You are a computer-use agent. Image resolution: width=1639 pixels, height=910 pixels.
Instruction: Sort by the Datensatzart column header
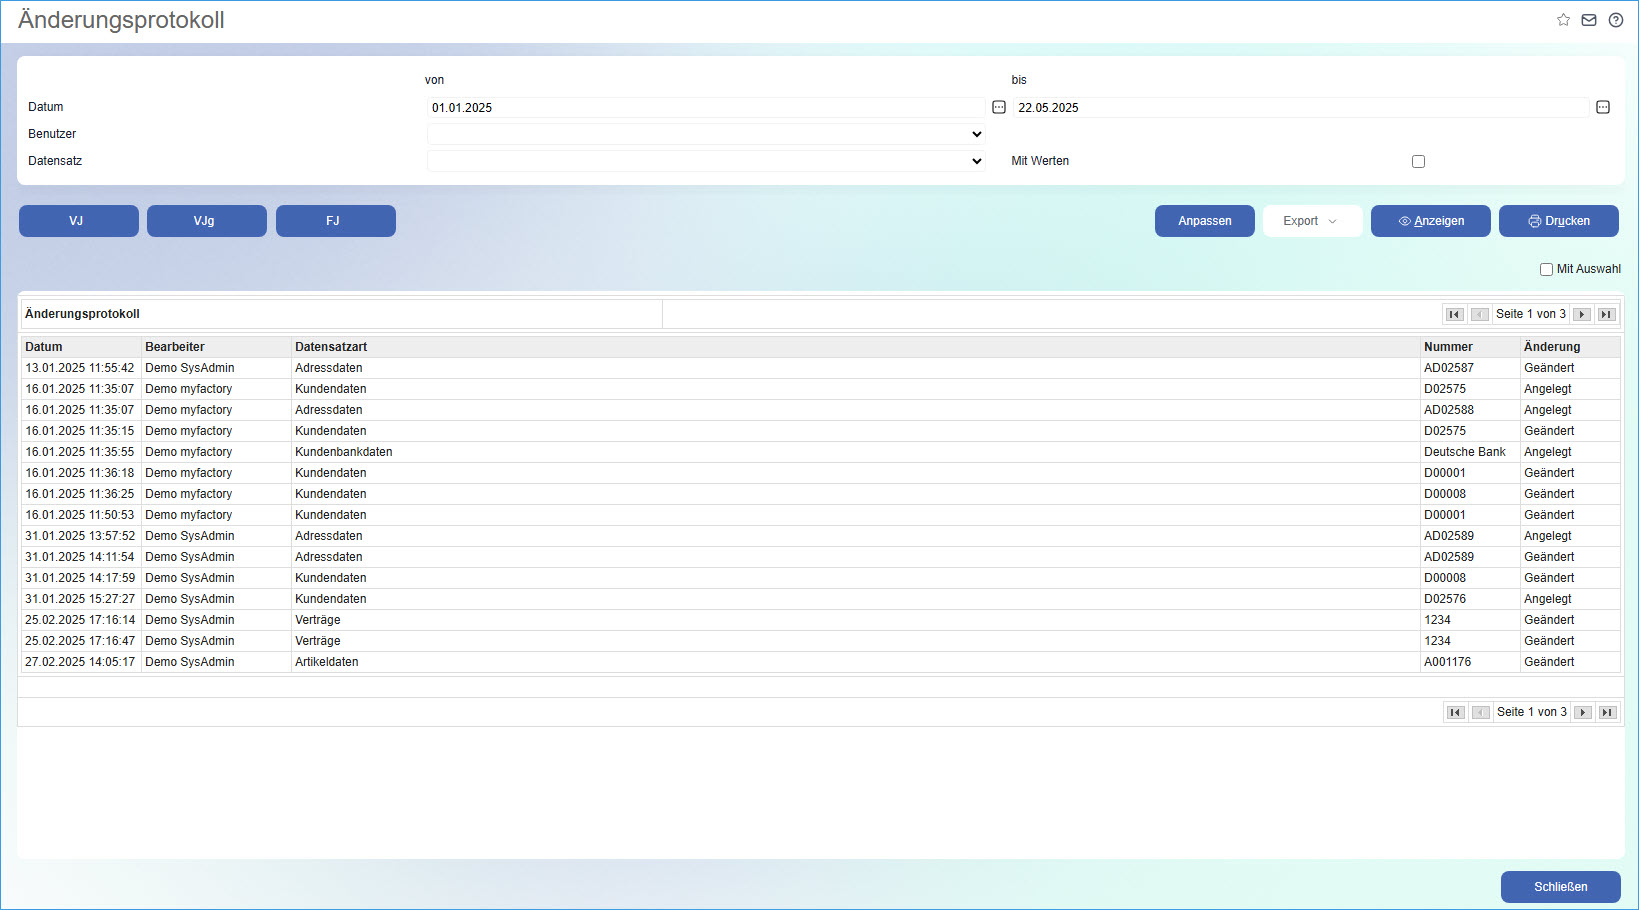click(x=331, y=347)
